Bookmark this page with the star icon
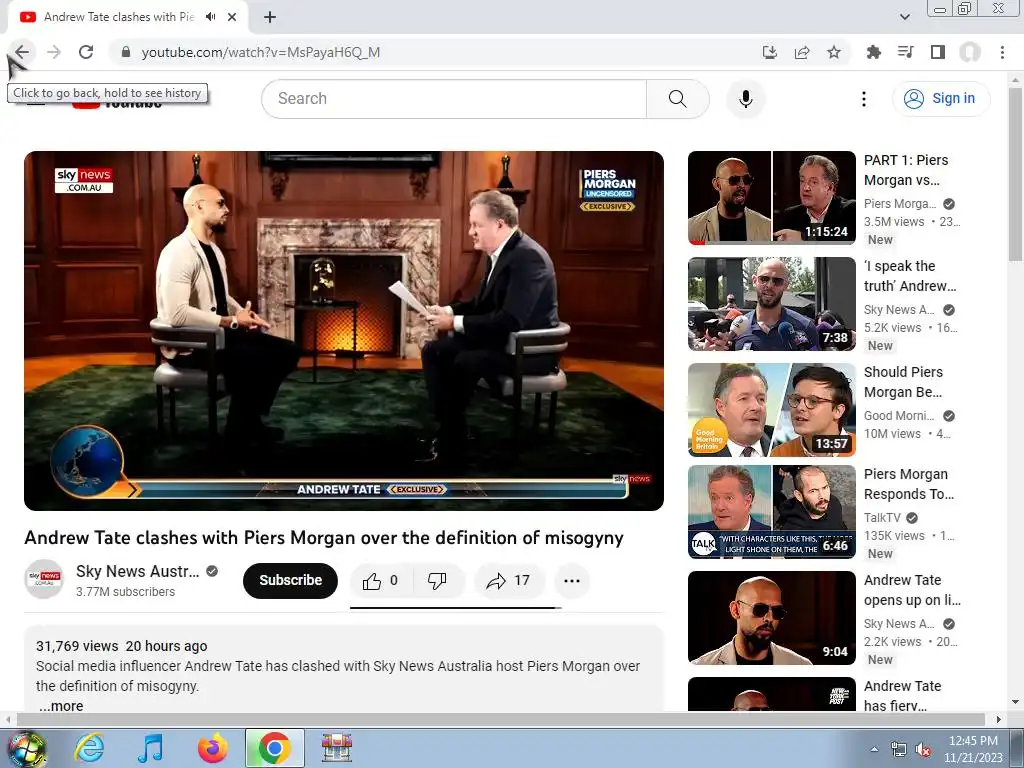Viewport: 1024px width, 768px height. tap(834, 52)
